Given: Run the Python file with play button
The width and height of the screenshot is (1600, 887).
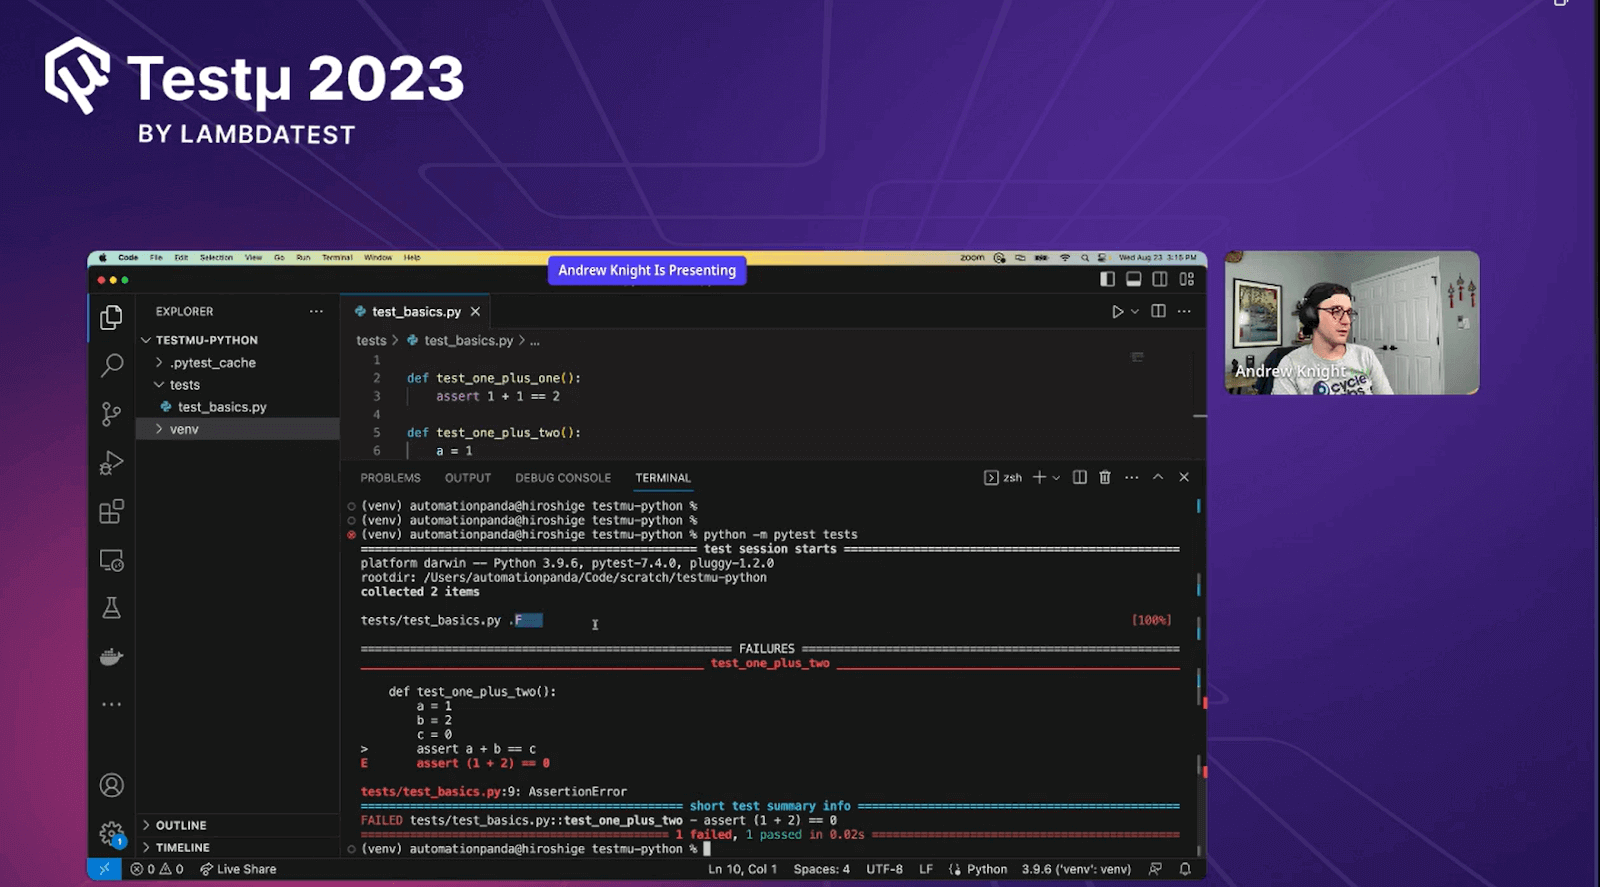Looking at the screenshot, I should 1117,312.
